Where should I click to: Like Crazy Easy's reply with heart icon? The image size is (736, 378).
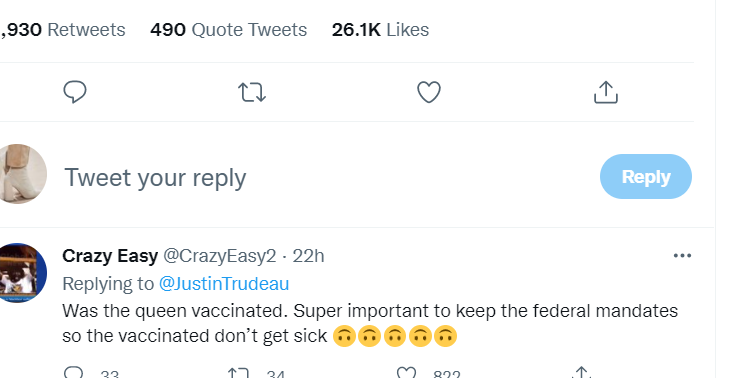point(406,373)
